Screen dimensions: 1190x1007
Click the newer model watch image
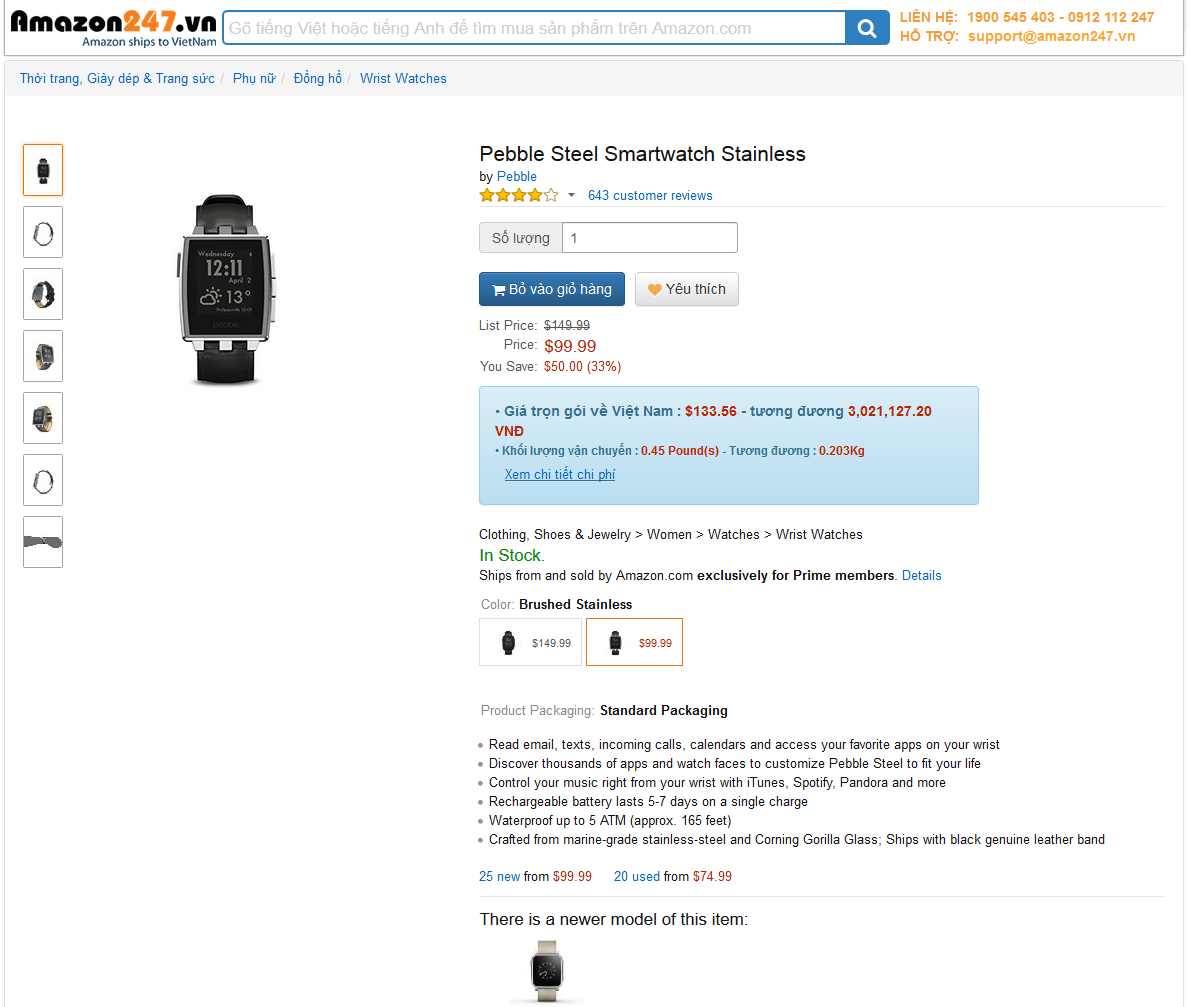point(546,970)
